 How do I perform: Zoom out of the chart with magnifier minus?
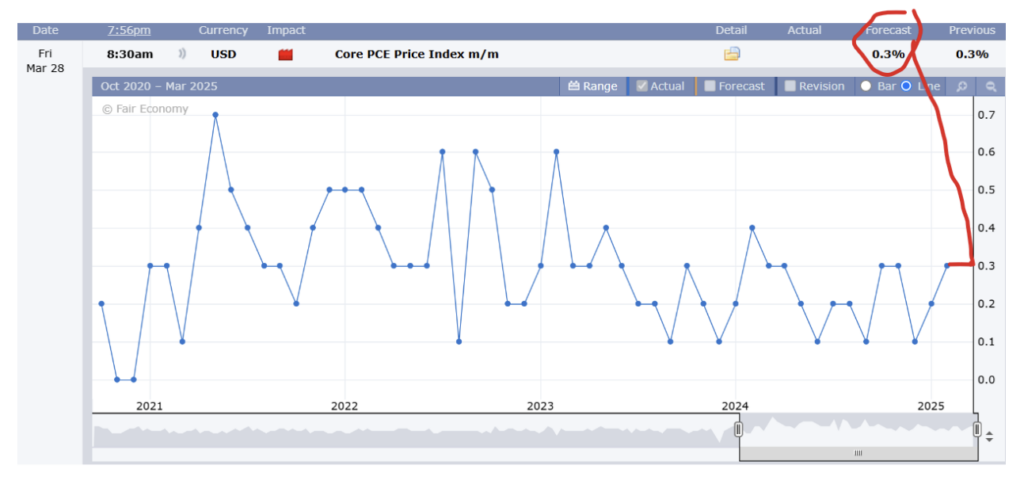990,86
